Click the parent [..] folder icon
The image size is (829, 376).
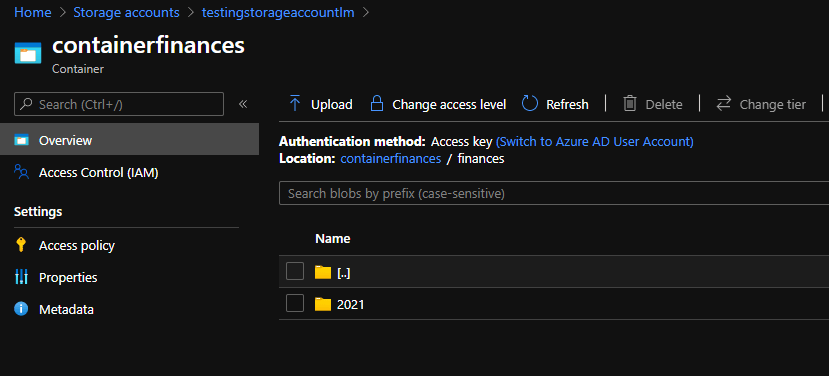point(323,272)
